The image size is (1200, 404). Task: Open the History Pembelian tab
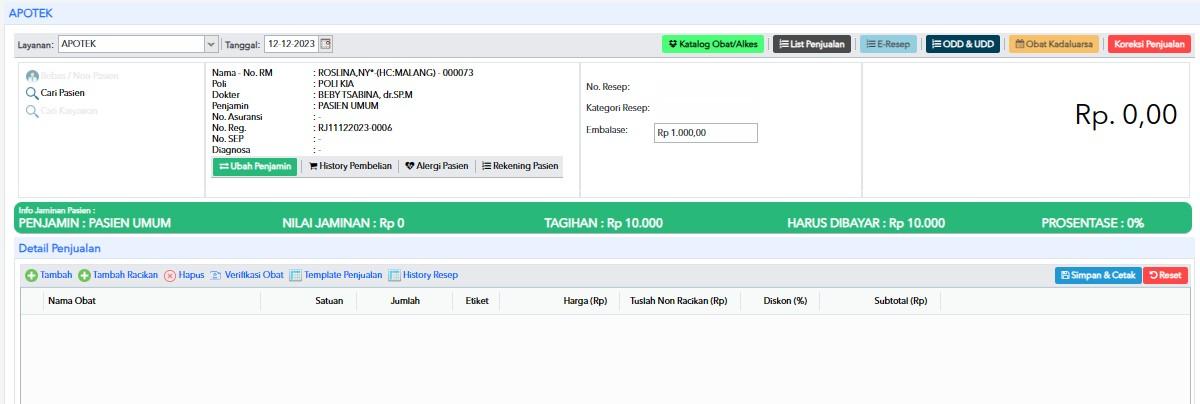[349, 166]
